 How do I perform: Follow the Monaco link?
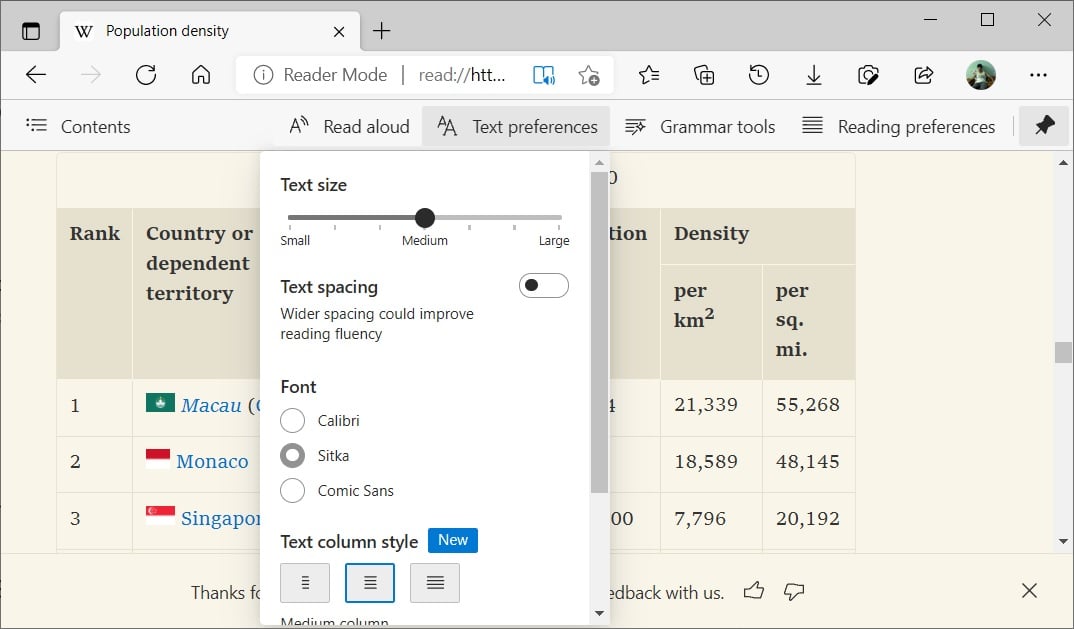pos(213,461)
